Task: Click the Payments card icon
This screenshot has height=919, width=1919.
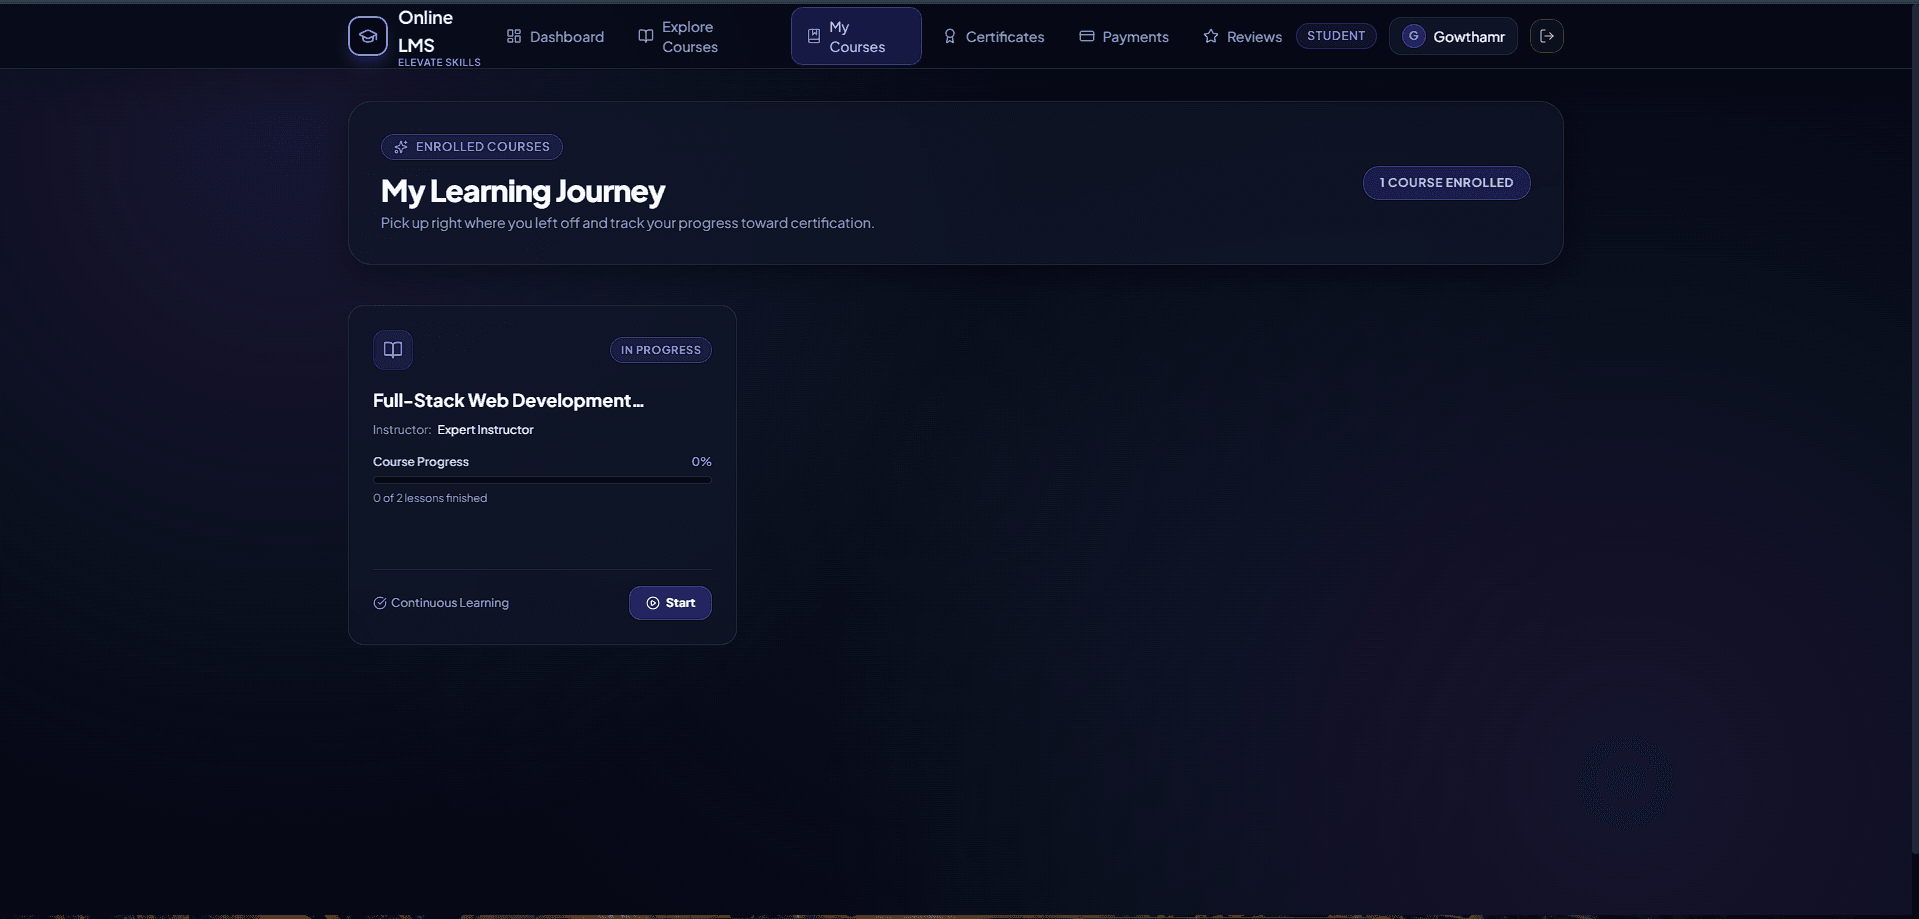Action: (1087, 36)
